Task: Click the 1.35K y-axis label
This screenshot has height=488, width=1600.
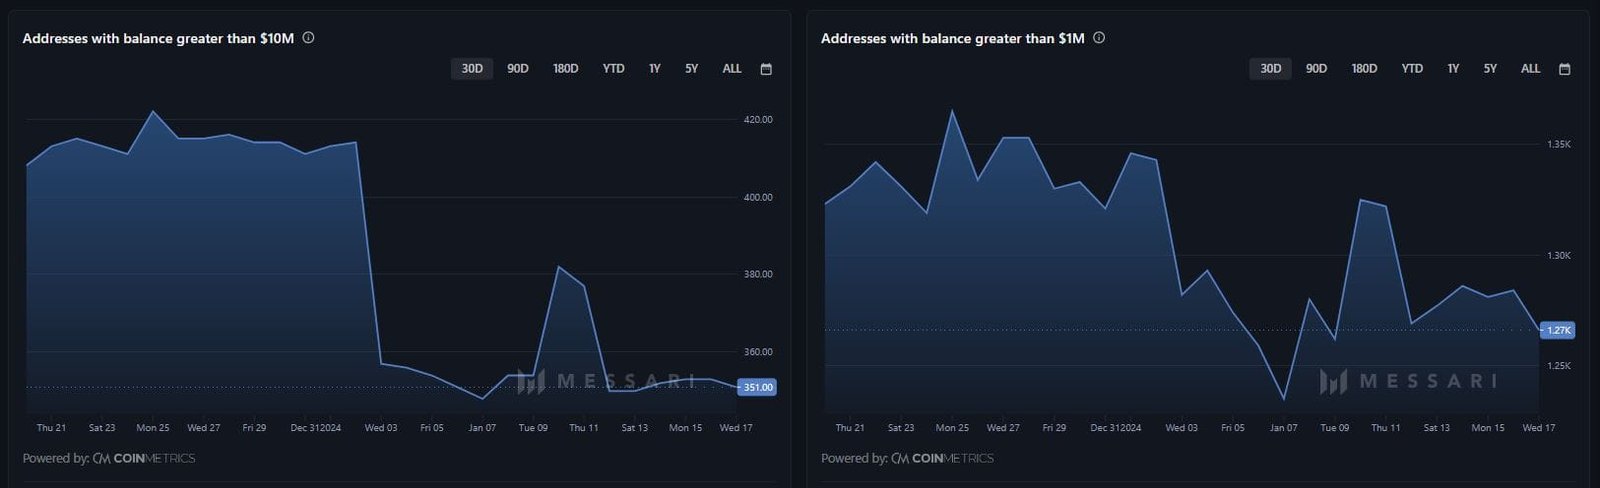Action: 1559,145
